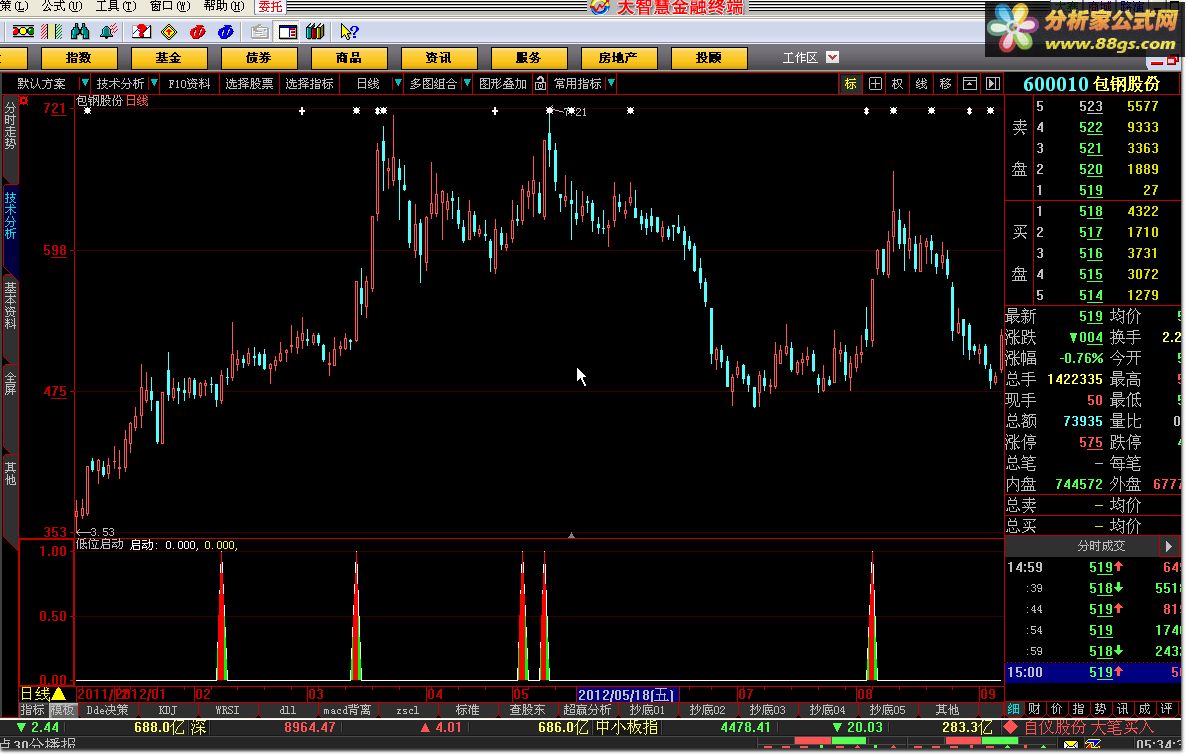This screenshot has height=755, width=1187.
Task: Click the 线 drawing line icon
Action: coord(921,83)
